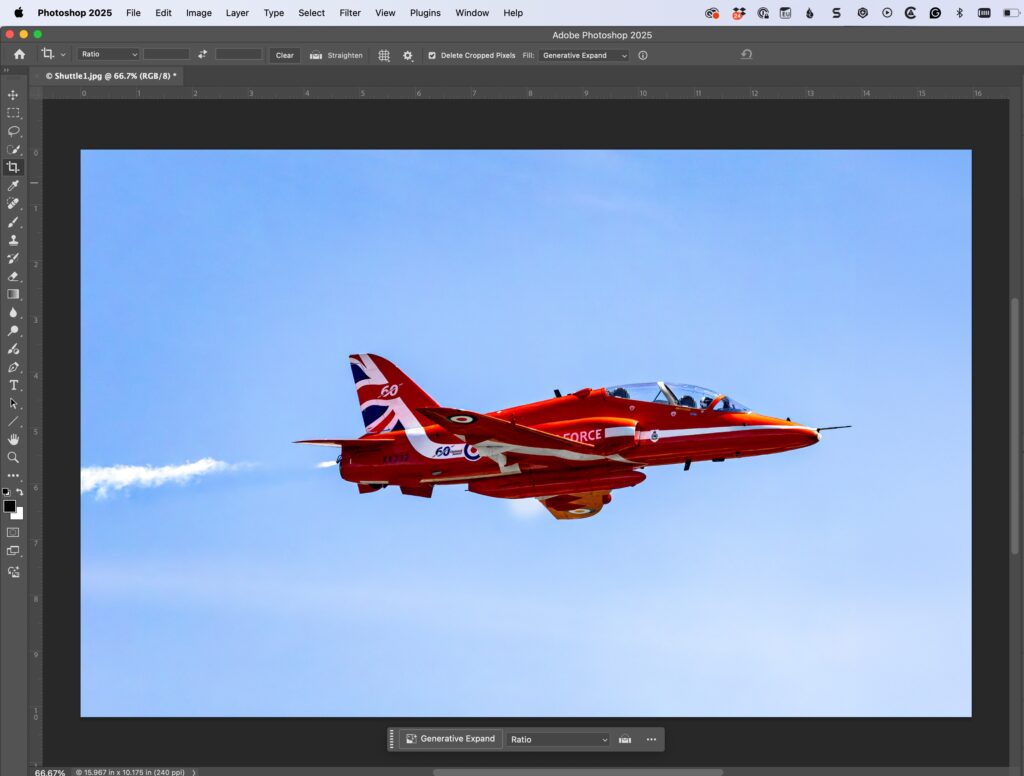This screenshot has height=776, width=1024.
Task: Open Ratio preset dropdown in options bar
Action: (x=108, y=55)
